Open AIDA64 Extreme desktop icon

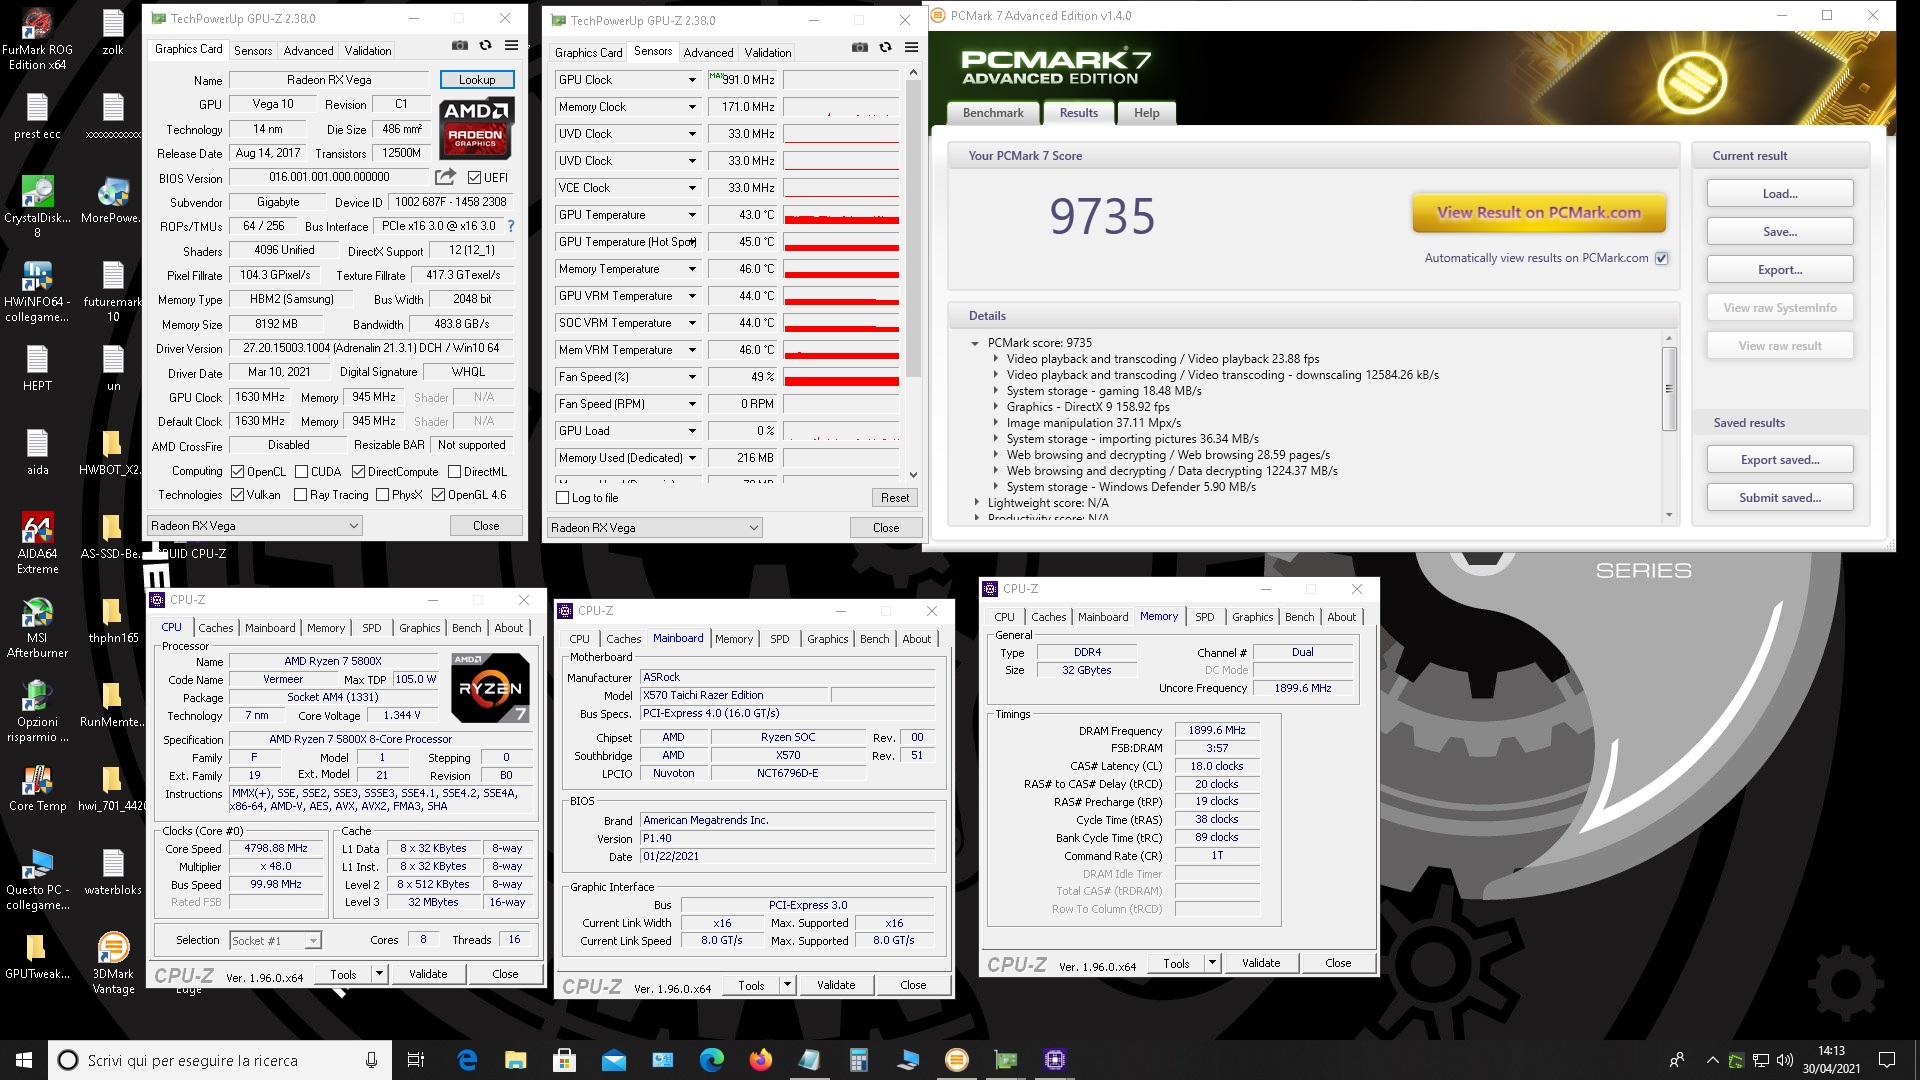tap(37, 543)
